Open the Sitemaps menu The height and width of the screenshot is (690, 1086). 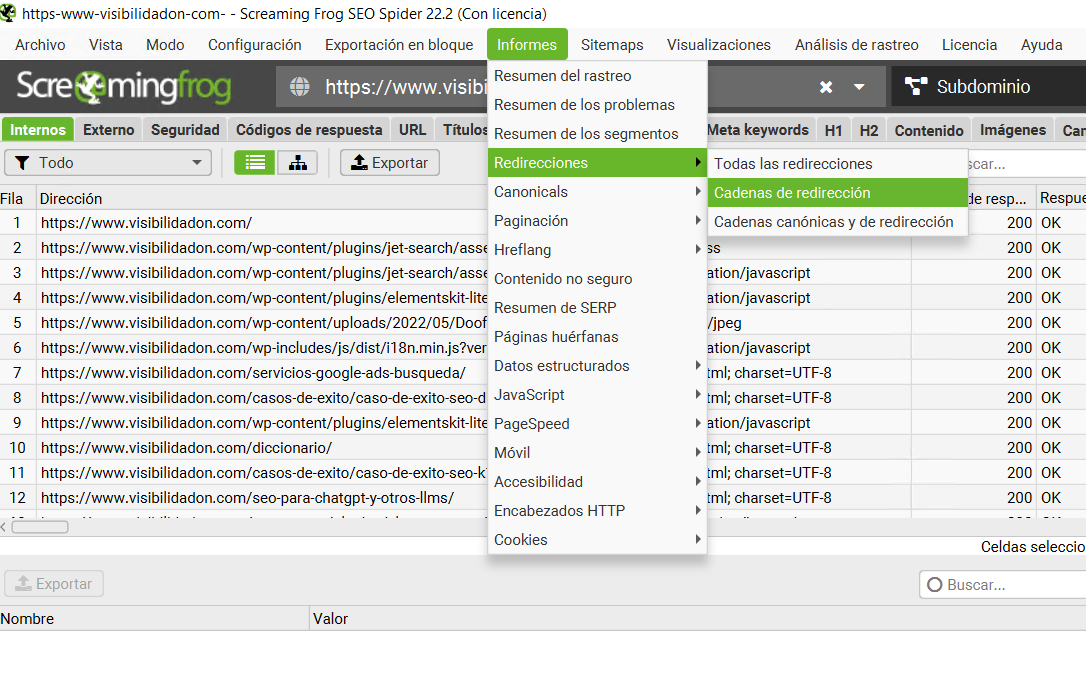click(612, 44)
